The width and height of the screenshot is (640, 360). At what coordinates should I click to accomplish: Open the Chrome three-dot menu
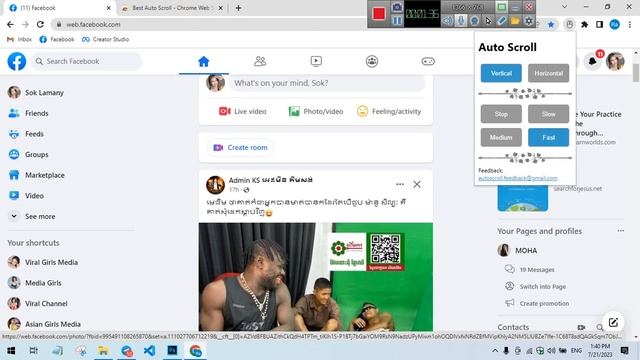630,24
